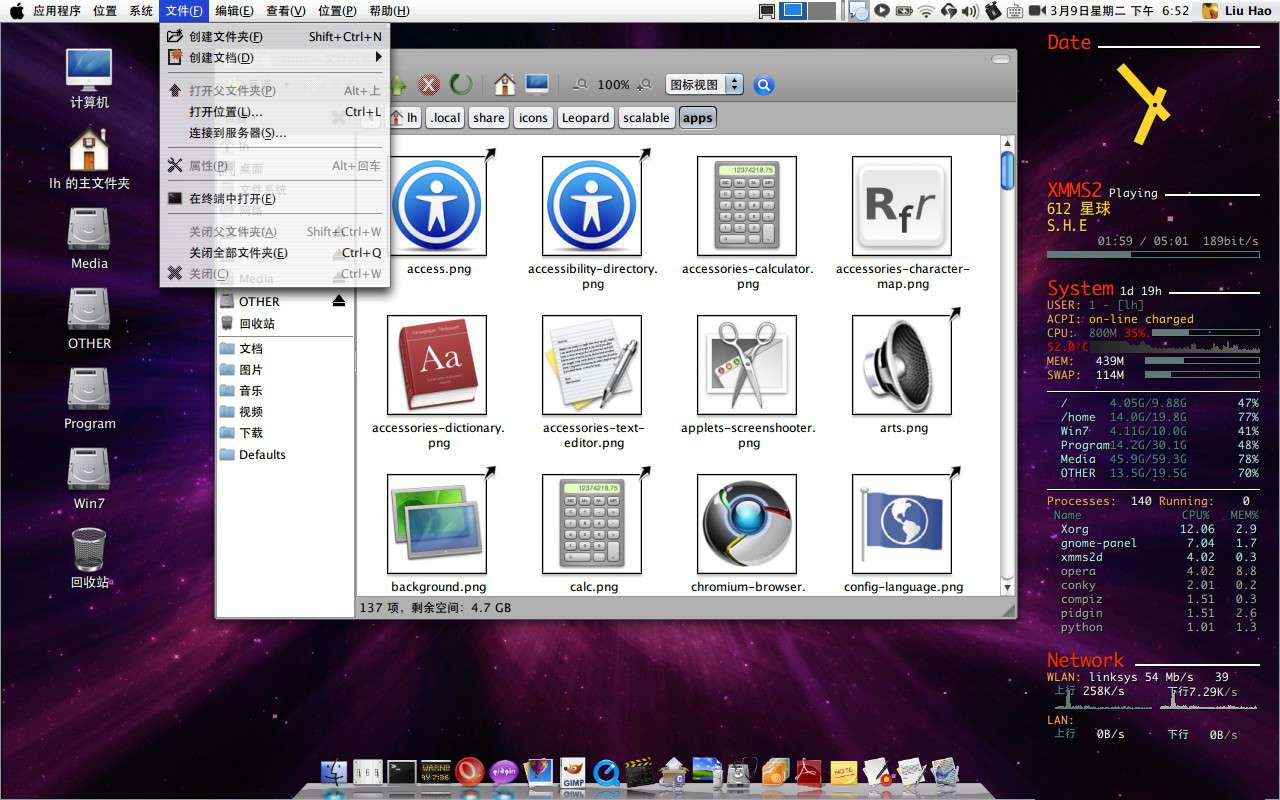Select the access.png thumbnail
1280x800 pixels.
pos(437,205)
